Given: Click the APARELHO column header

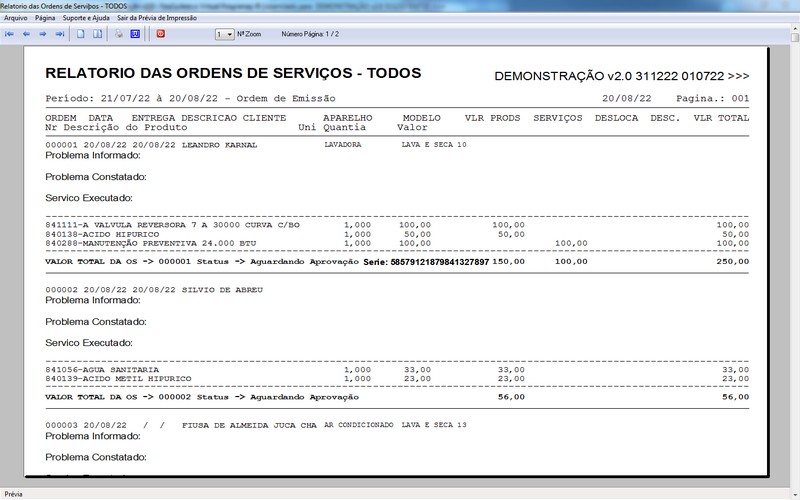Looking at the screenshot, I should (347, 118).
